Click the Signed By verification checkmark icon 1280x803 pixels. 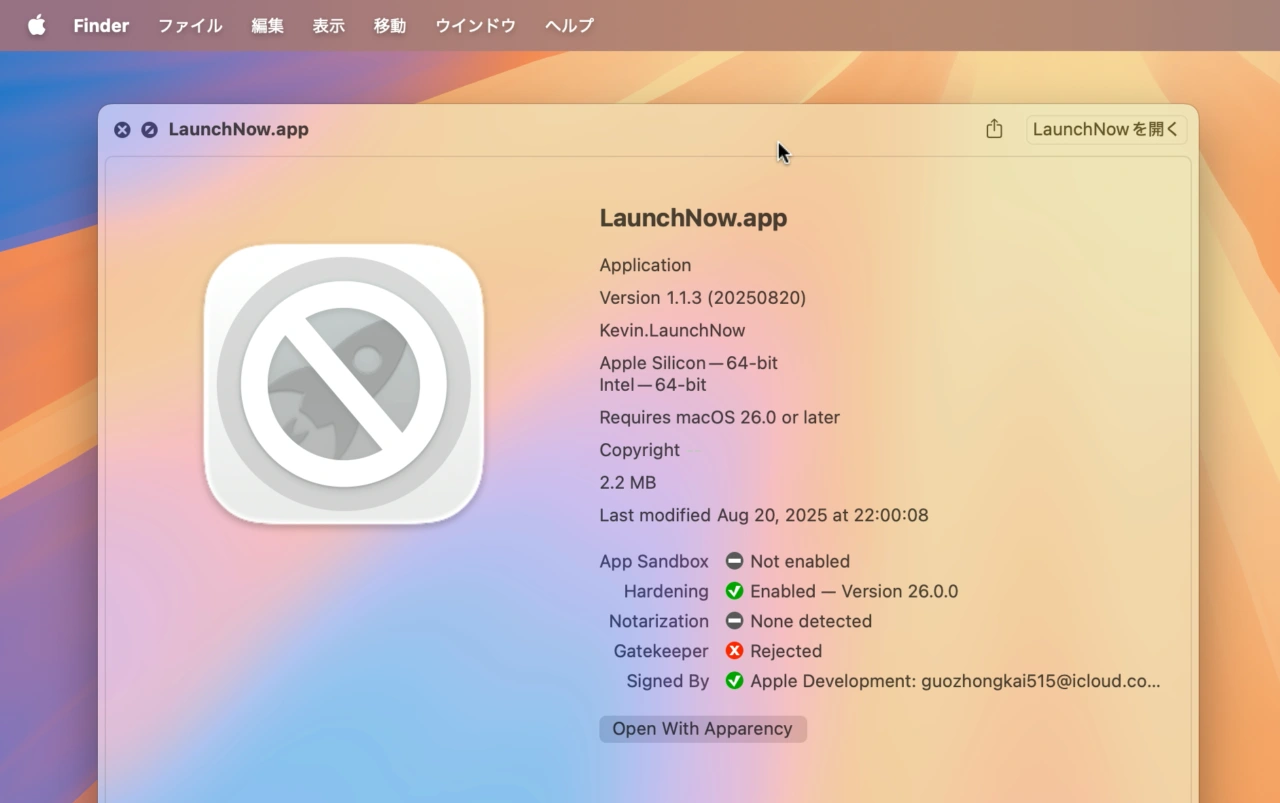pos(735,681)
